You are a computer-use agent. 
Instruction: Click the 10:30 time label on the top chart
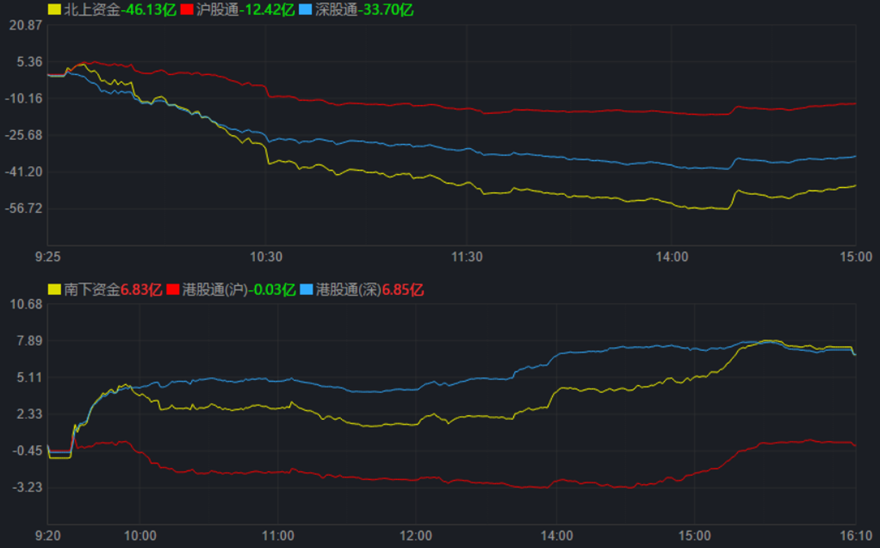tap(266, 256)
